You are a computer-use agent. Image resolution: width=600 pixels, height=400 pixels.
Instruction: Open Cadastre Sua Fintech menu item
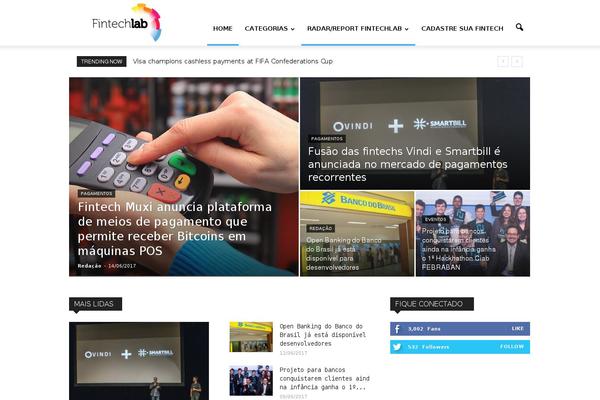pos(462,29)
